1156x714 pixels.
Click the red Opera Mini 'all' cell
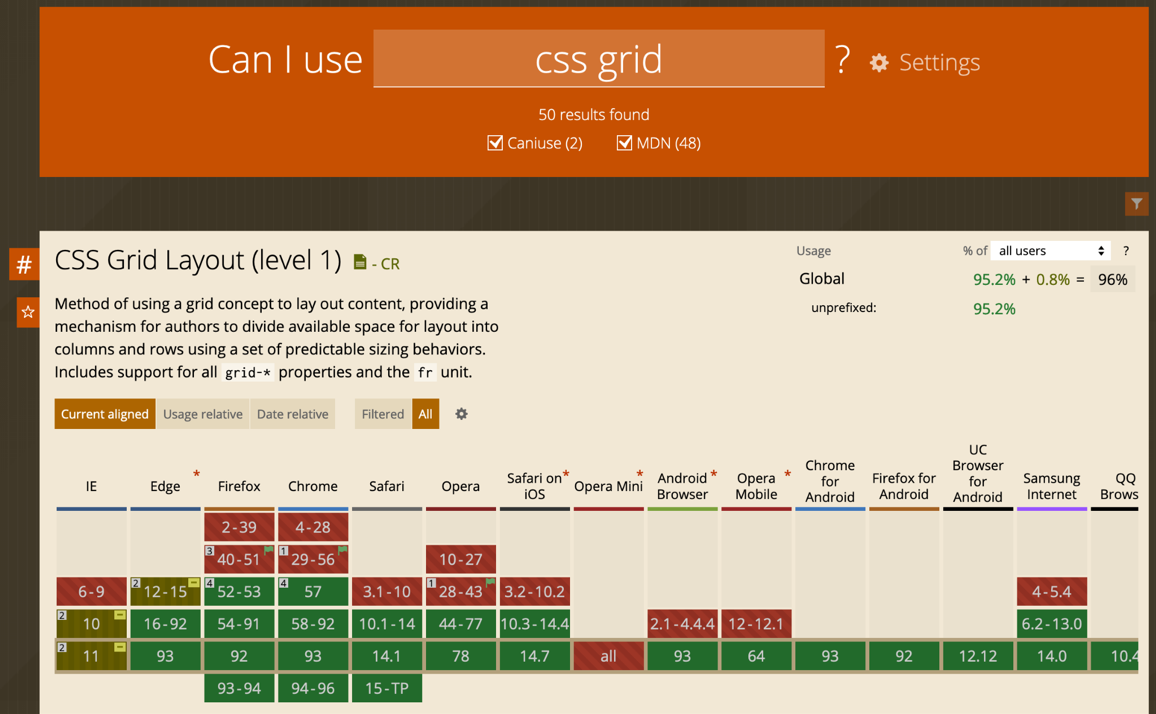(x=608, y=656)
